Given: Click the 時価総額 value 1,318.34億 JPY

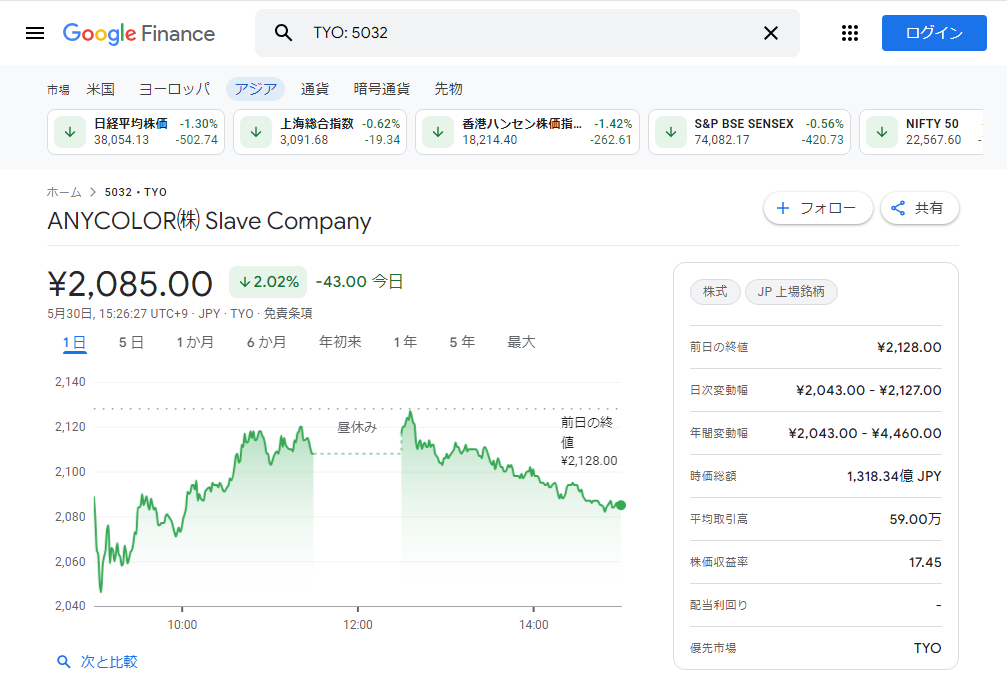Looking at the screenshot, I should tap(894, 476).
